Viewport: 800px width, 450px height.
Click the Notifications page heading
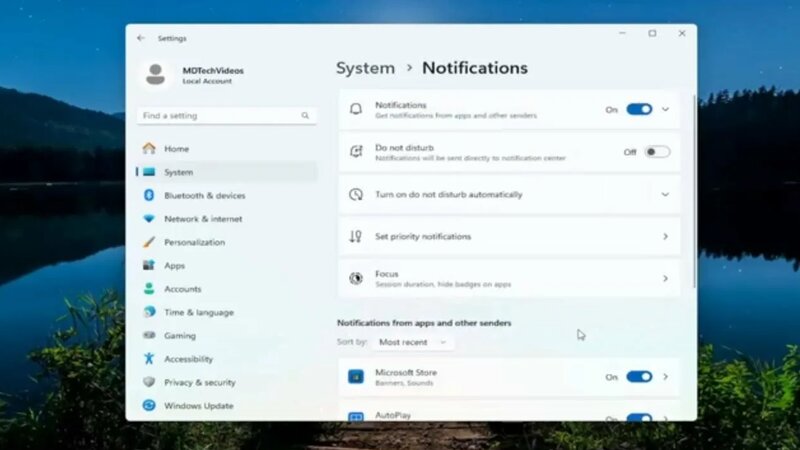click(474, 68)
